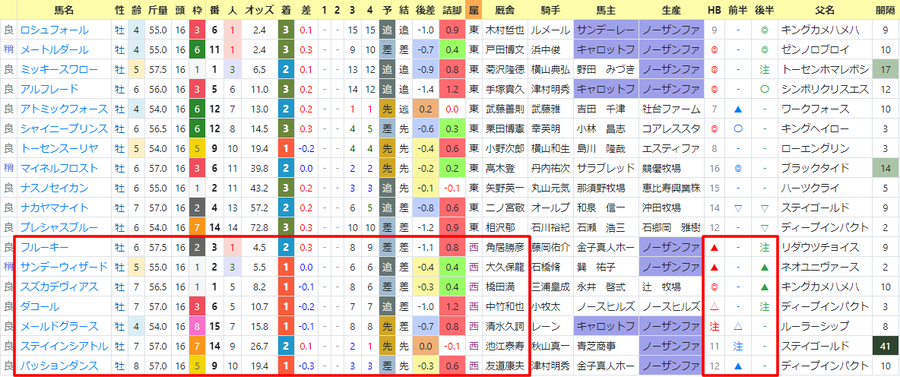Click trainer name 手塚貴久
900x377 pixels.
[505, 90]
